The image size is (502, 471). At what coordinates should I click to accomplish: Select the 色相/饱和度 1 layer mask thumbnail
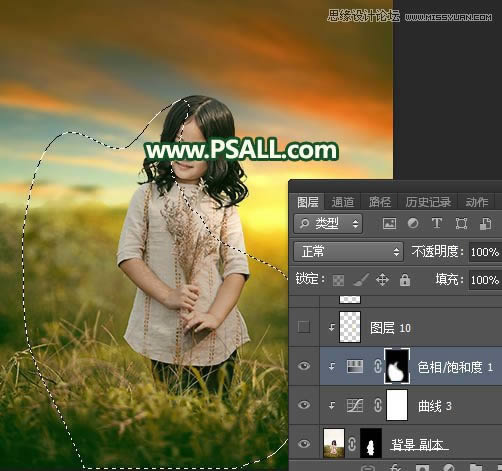(x=397, y=366)
